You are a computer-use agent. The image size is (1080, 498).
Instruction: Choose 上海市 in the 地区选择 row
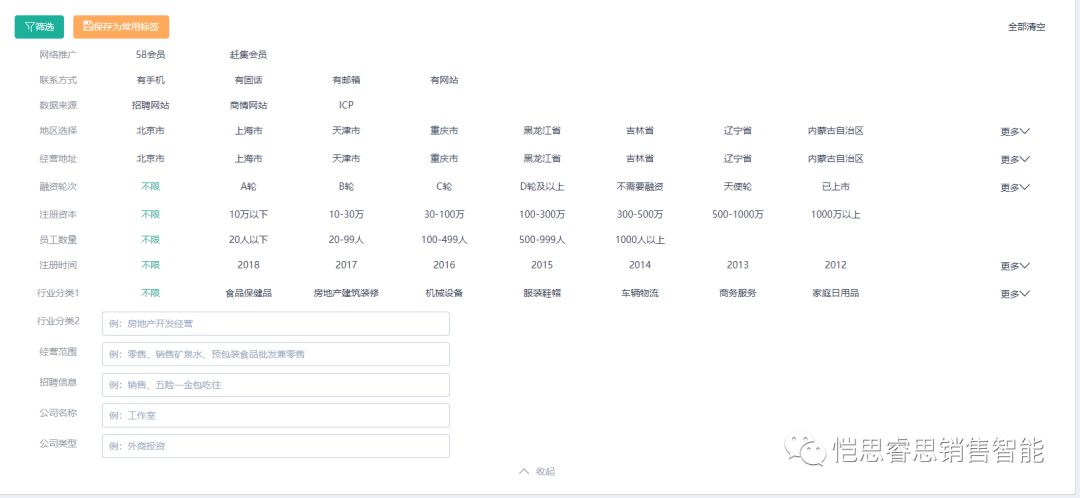tap(249, 130)
